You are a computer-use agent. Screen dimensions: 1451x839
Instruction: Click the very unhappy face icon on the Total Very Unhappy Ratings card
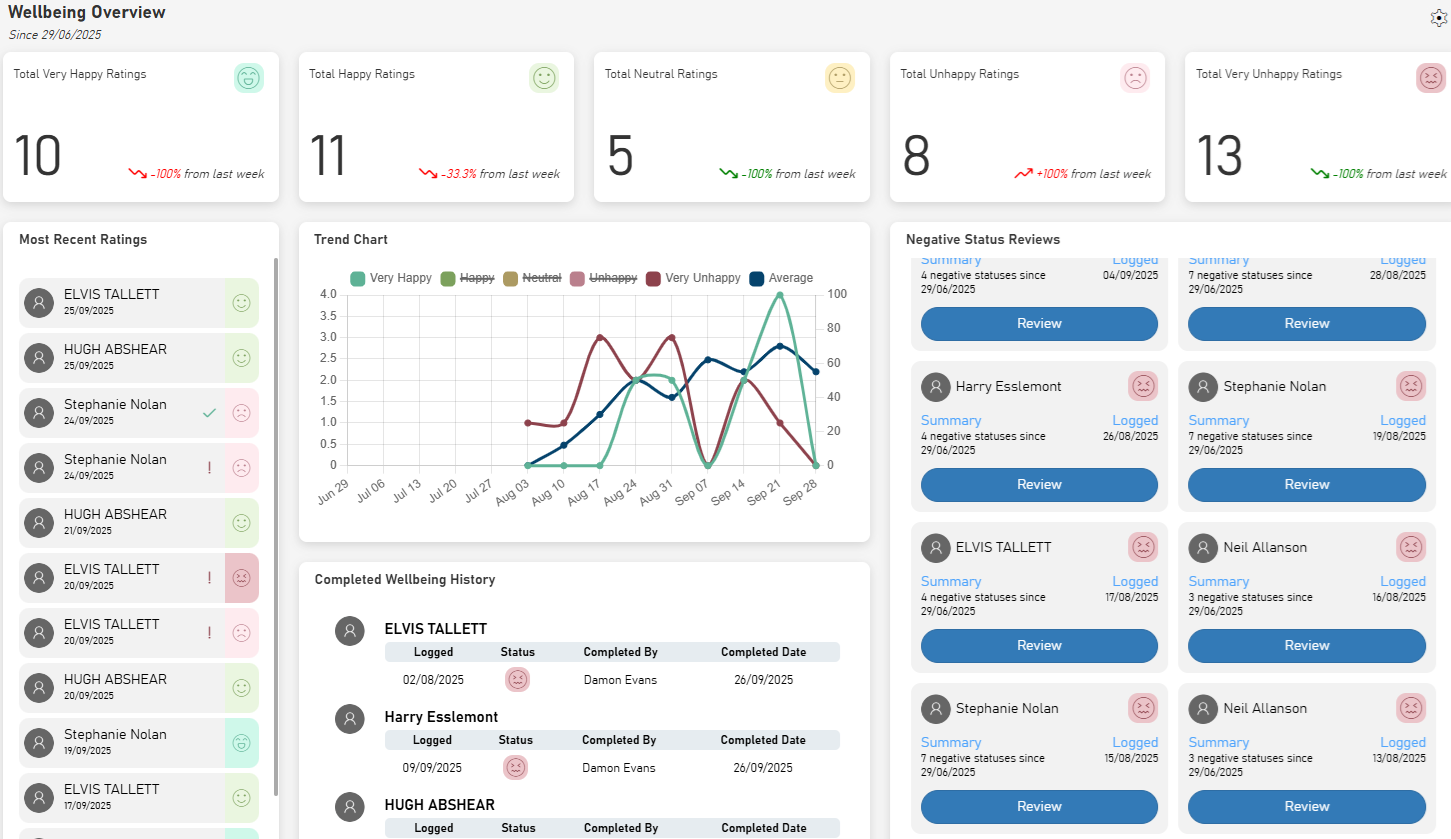(x=1431, y=78)
